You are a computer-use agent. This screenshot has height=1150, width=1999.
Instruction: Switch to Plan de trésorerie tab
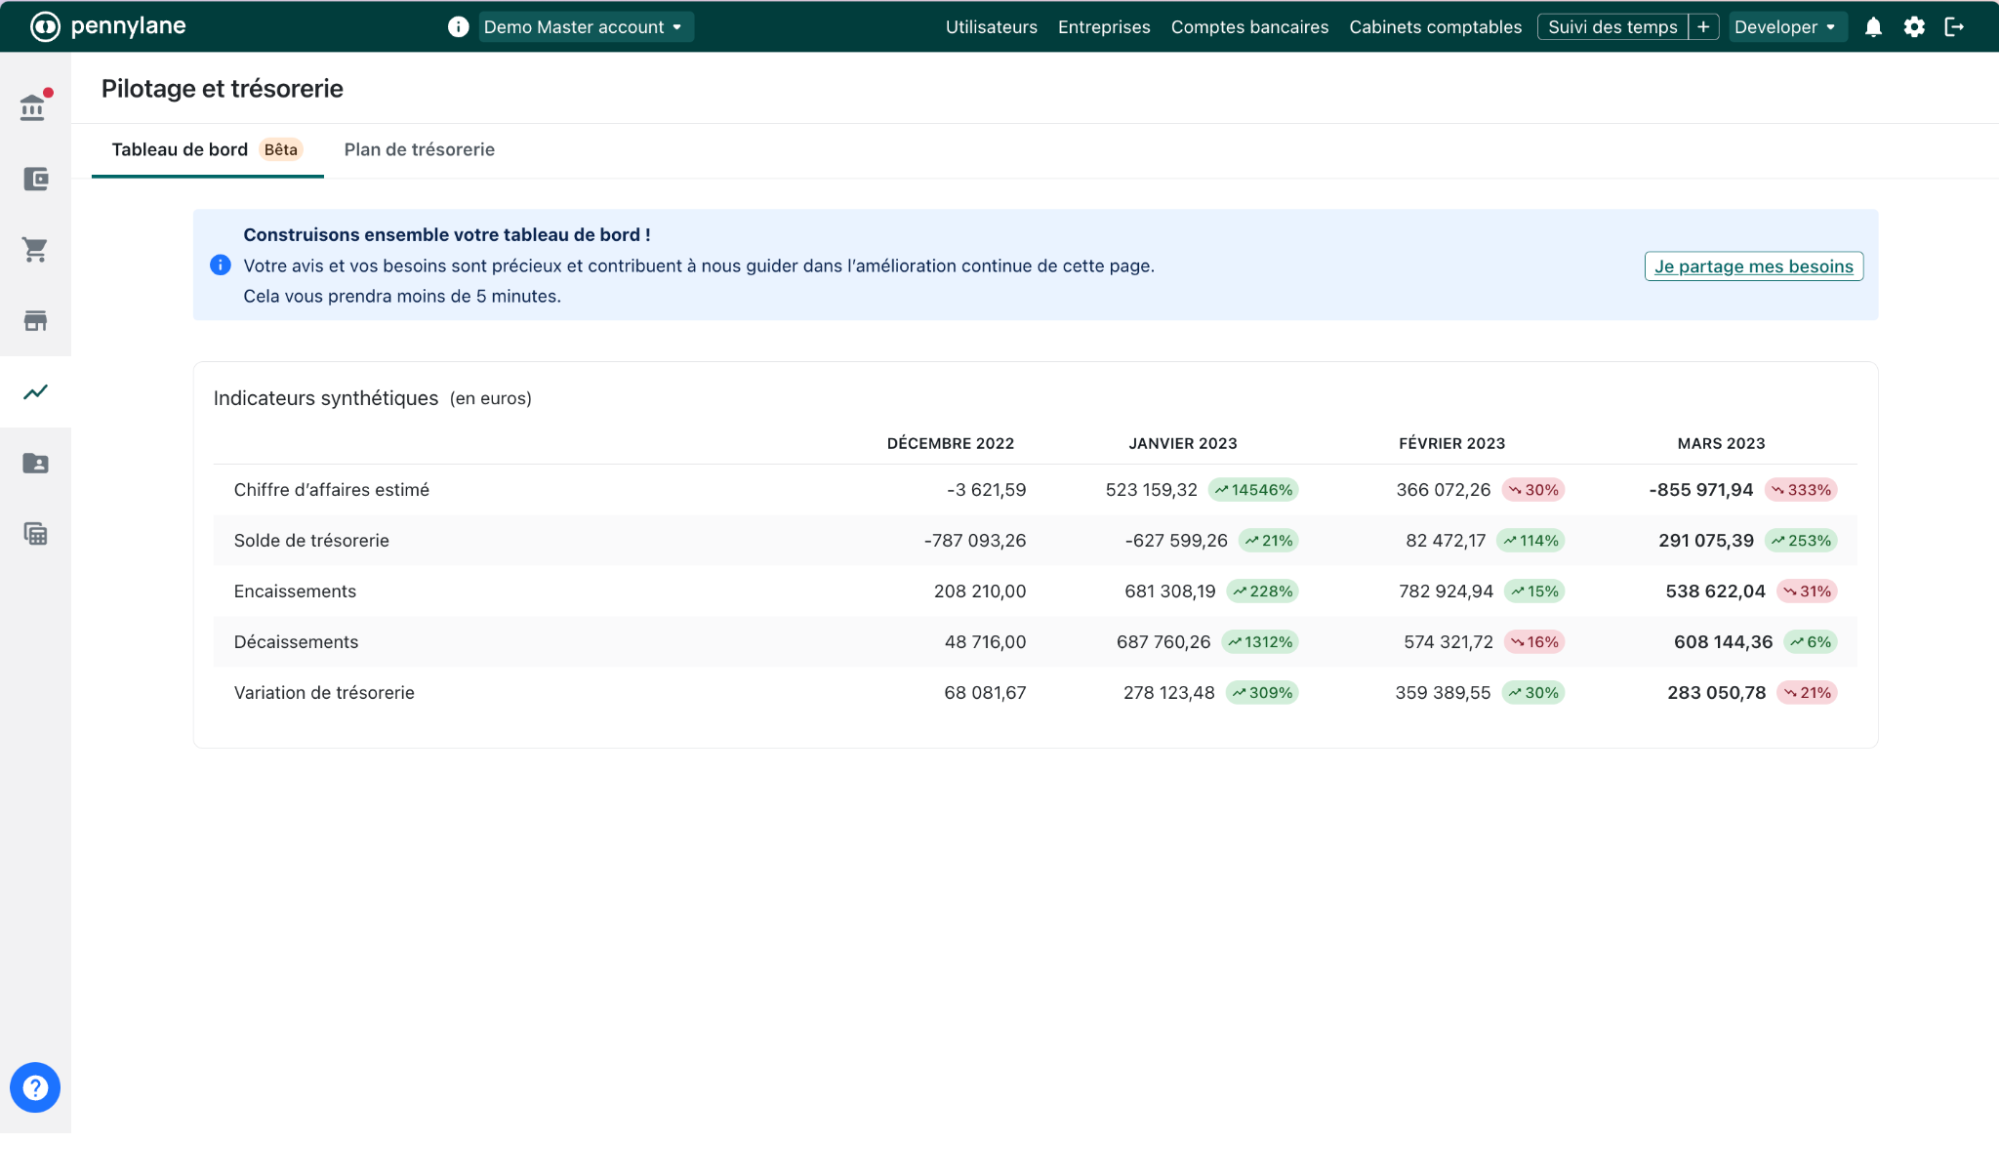419,150
